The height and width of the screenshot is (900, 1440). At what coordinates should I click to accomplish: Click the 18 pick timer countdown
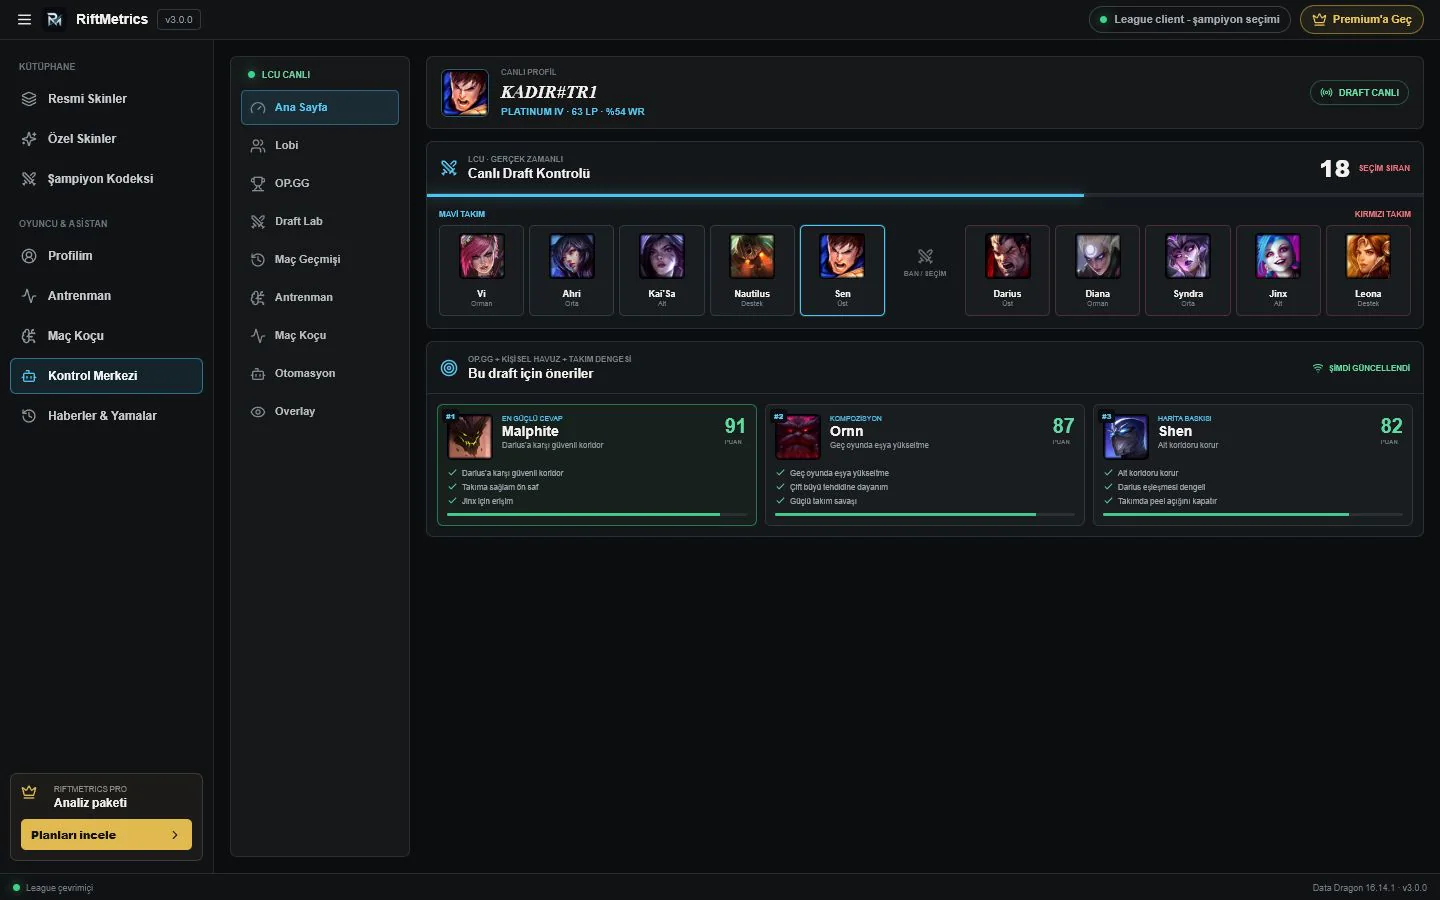pos(1334,169)
